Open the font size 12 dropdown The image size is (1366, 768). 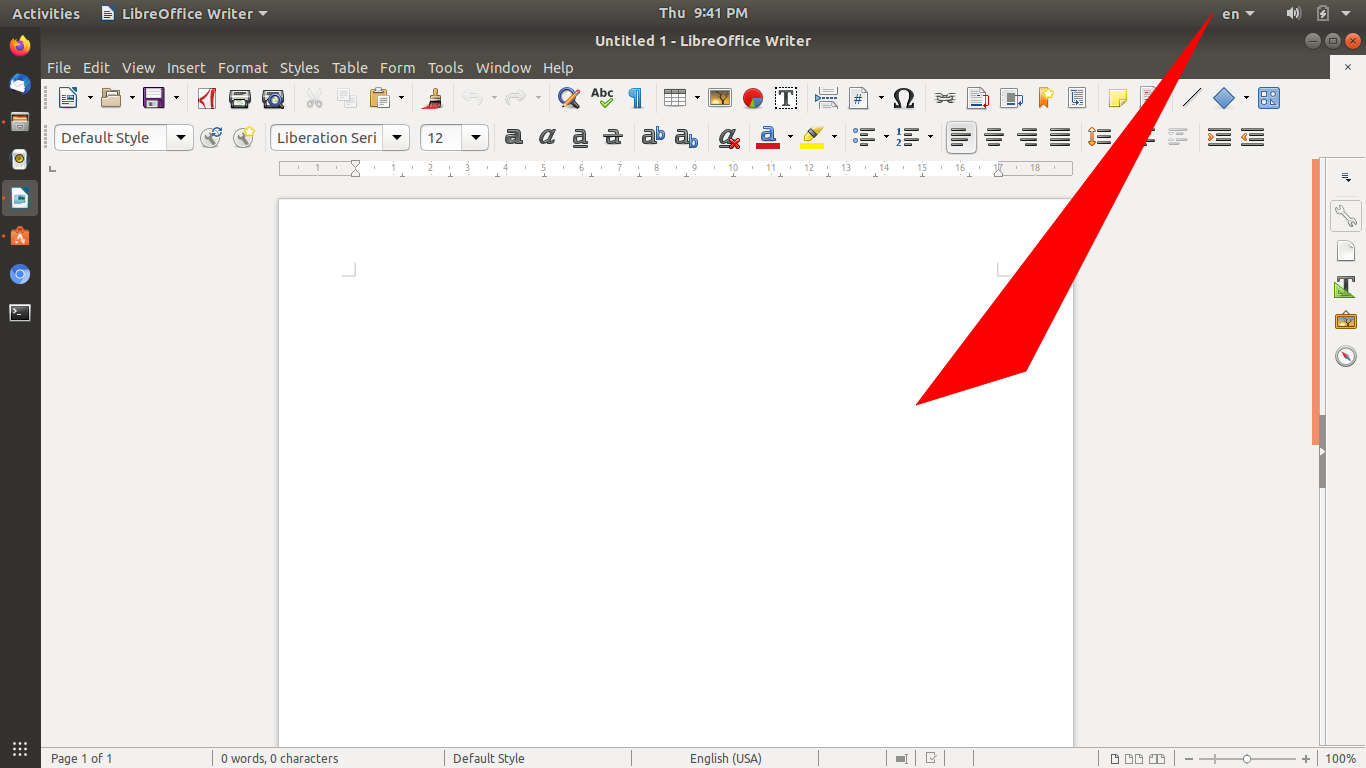point(476,138)
